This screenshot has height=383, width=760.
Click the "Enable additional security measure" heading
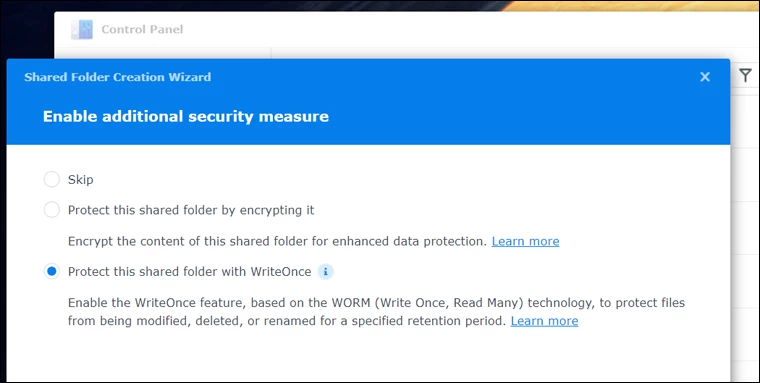point(186,116)
